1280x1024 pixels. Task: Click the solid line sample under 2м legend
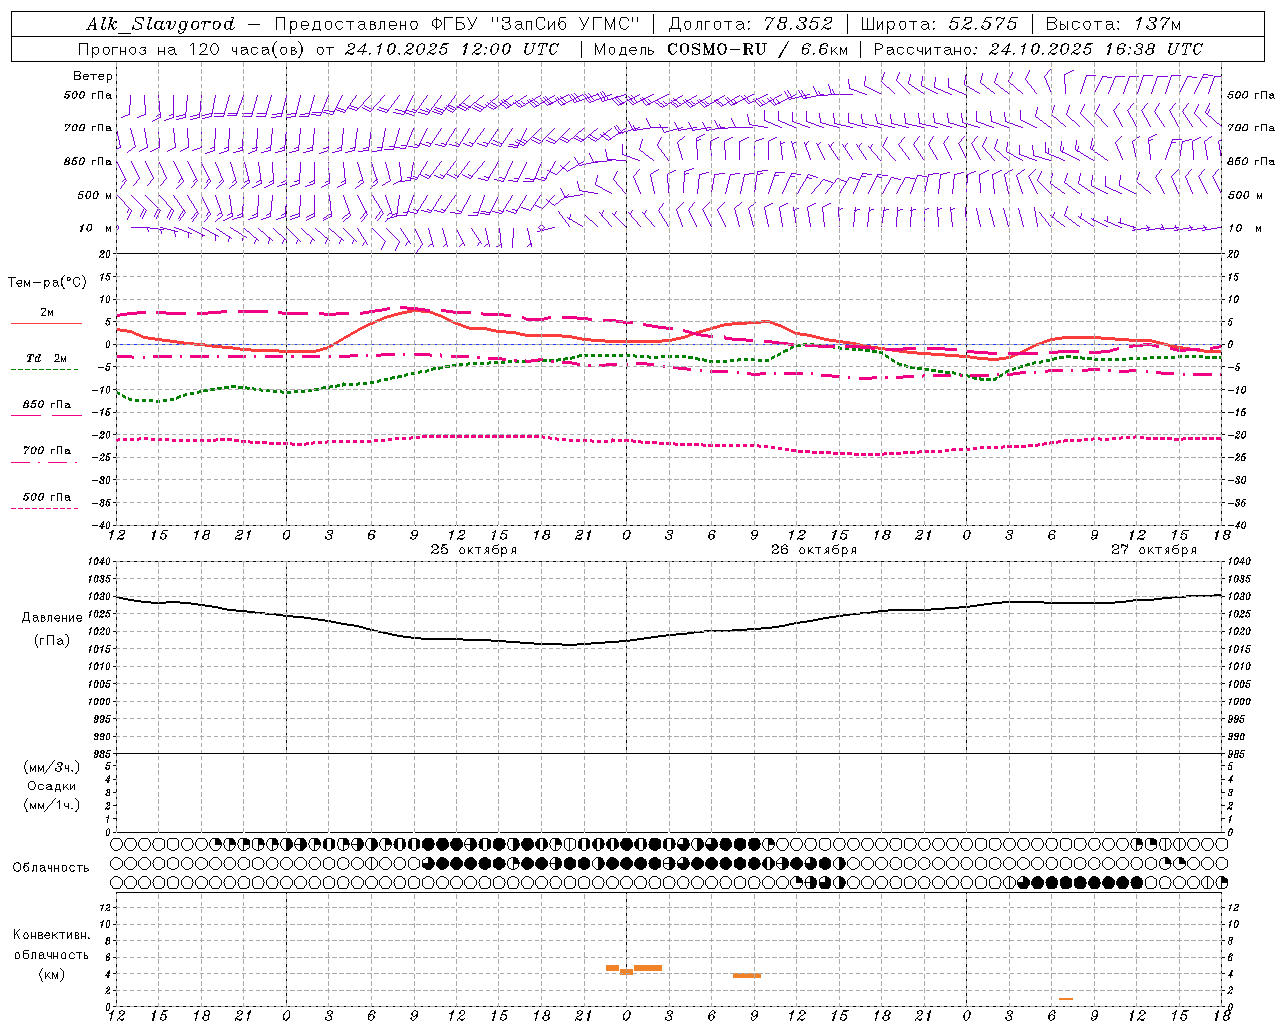point(46,324)
